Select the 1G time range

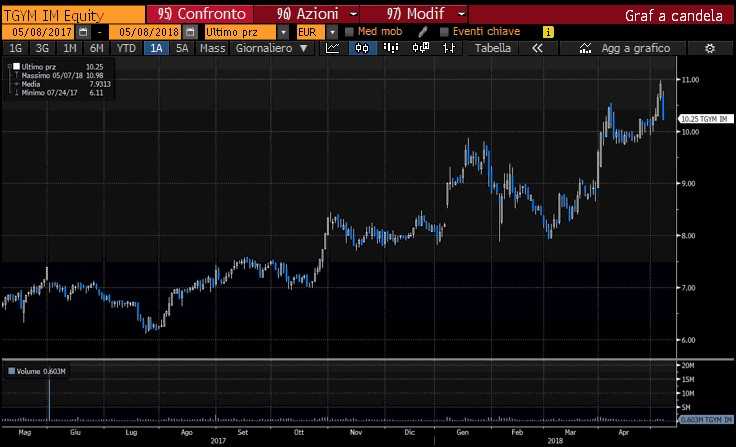tap(15, 48)
